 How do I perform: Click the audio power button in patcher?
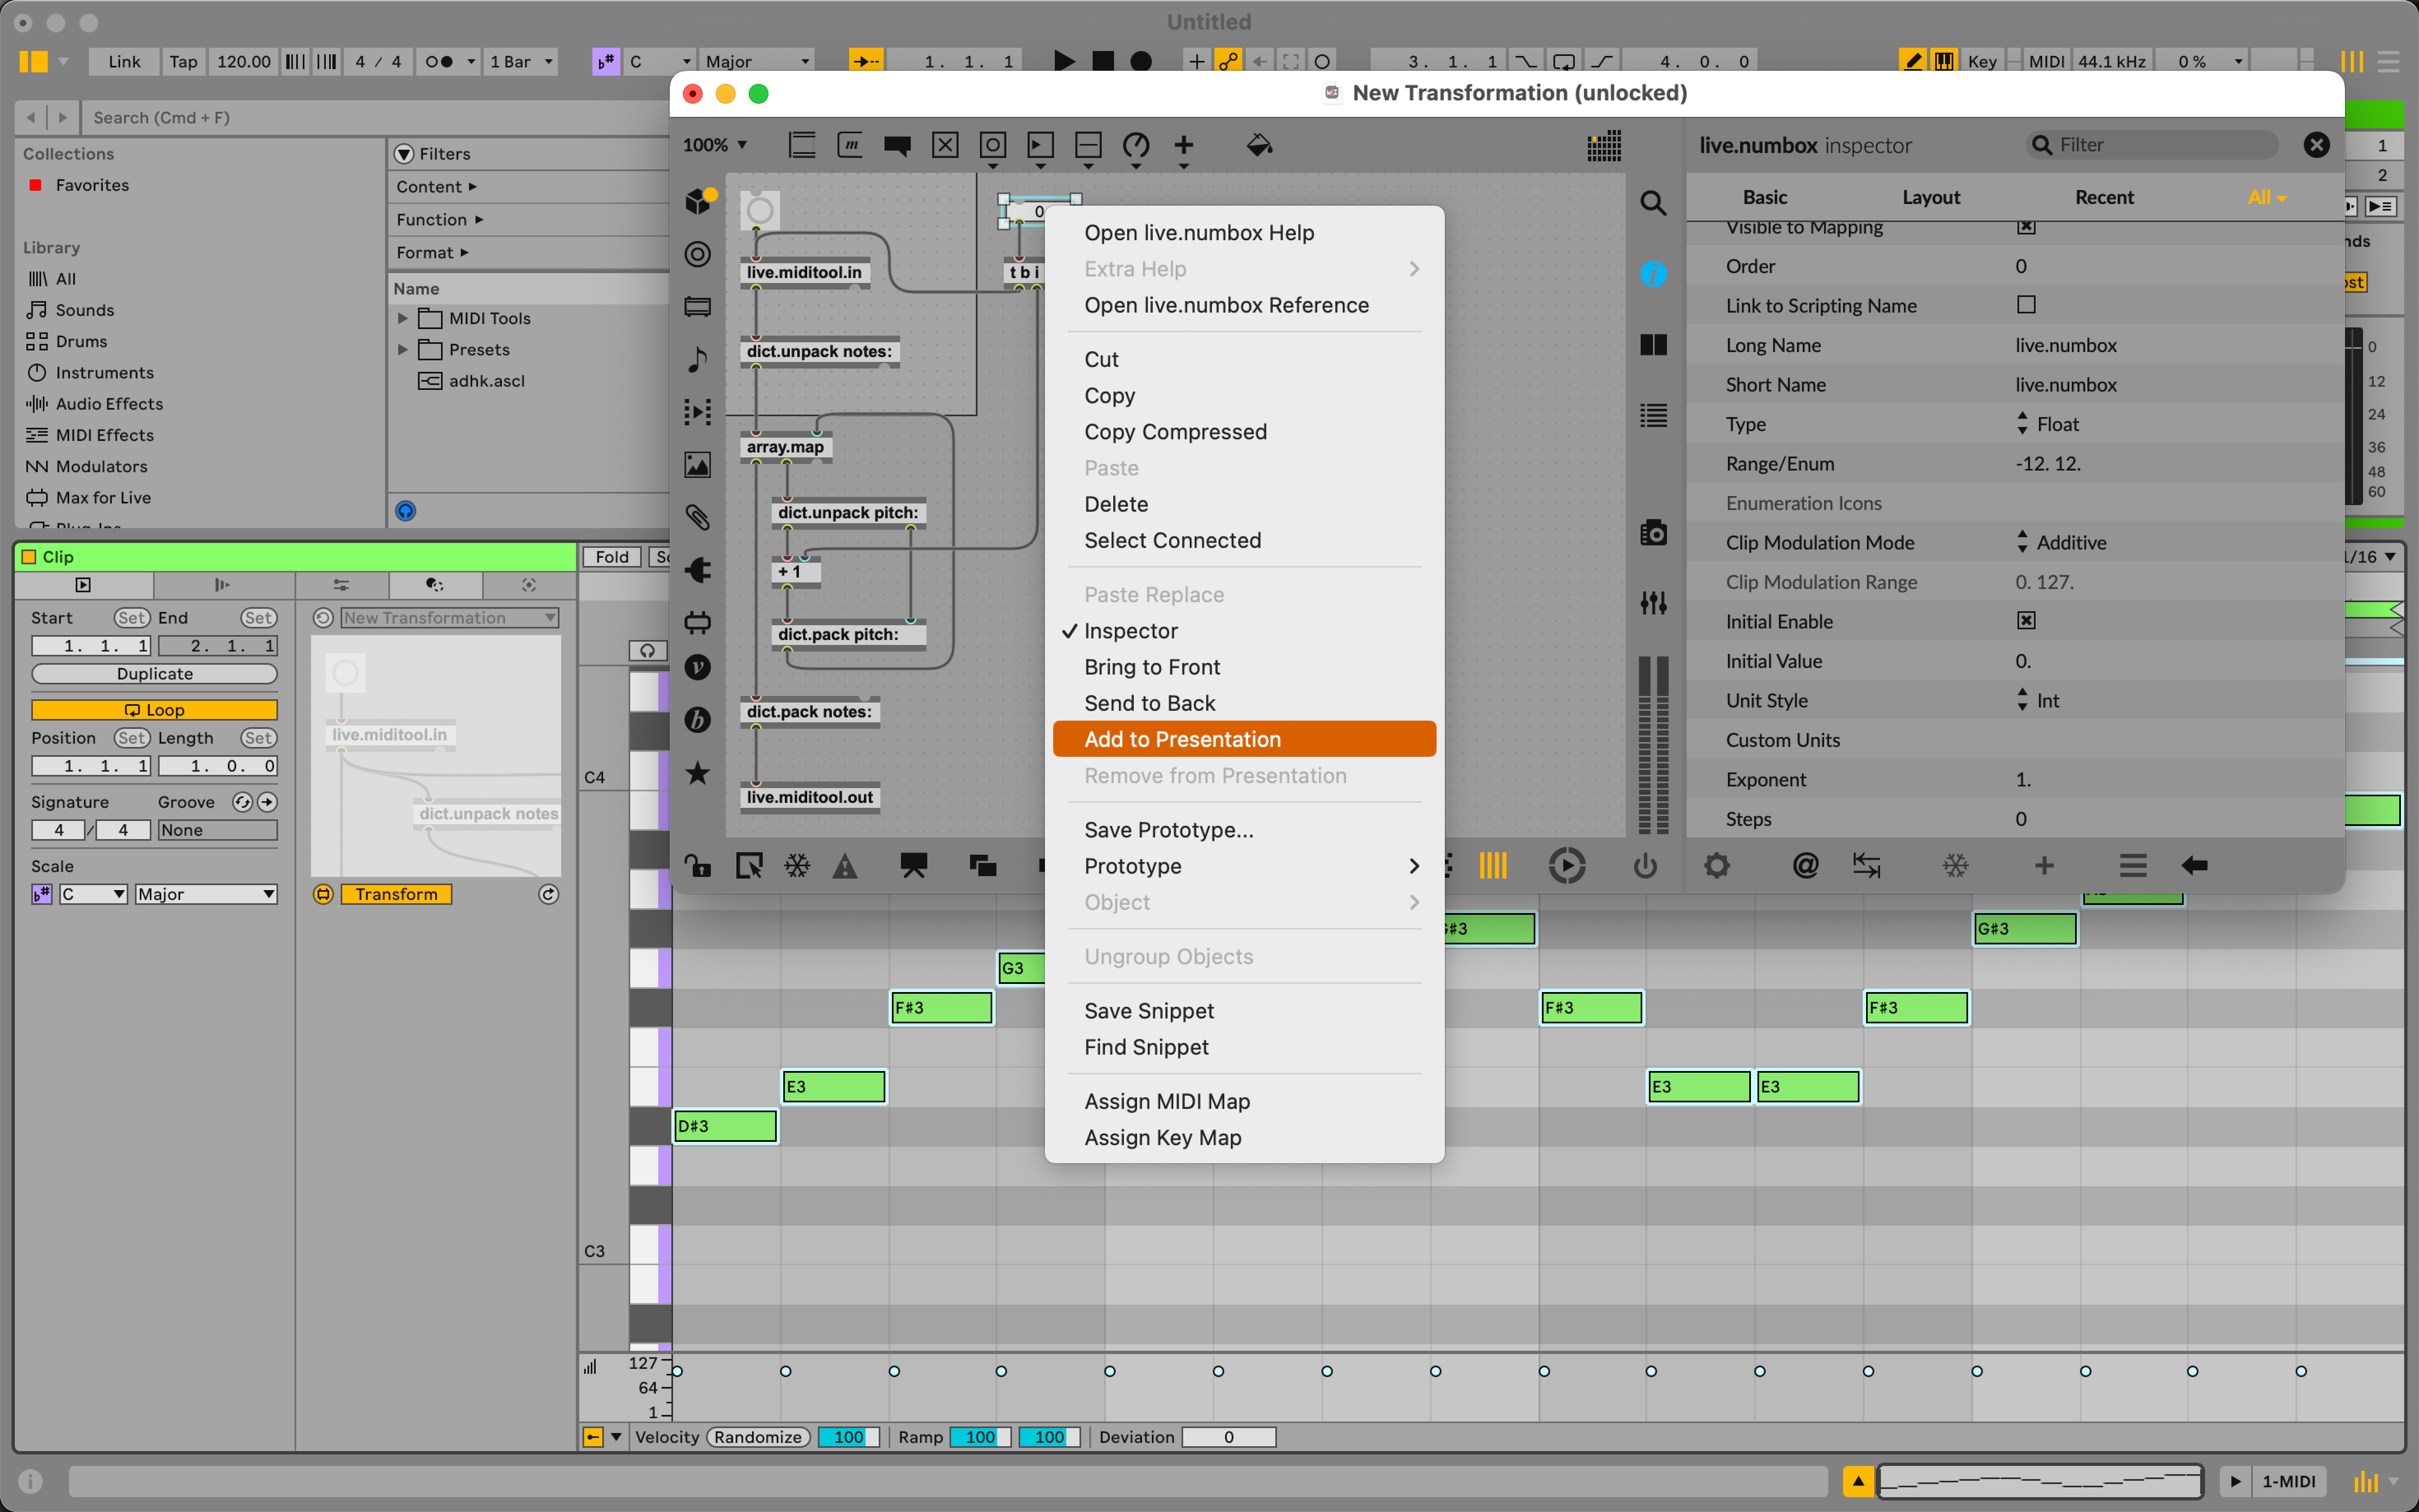point(1645,866)
